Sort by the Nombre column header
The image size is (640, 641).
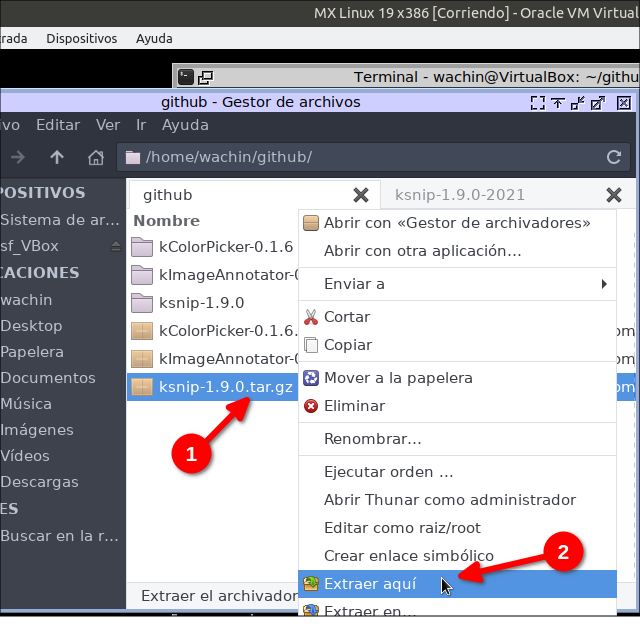[167, 221]
